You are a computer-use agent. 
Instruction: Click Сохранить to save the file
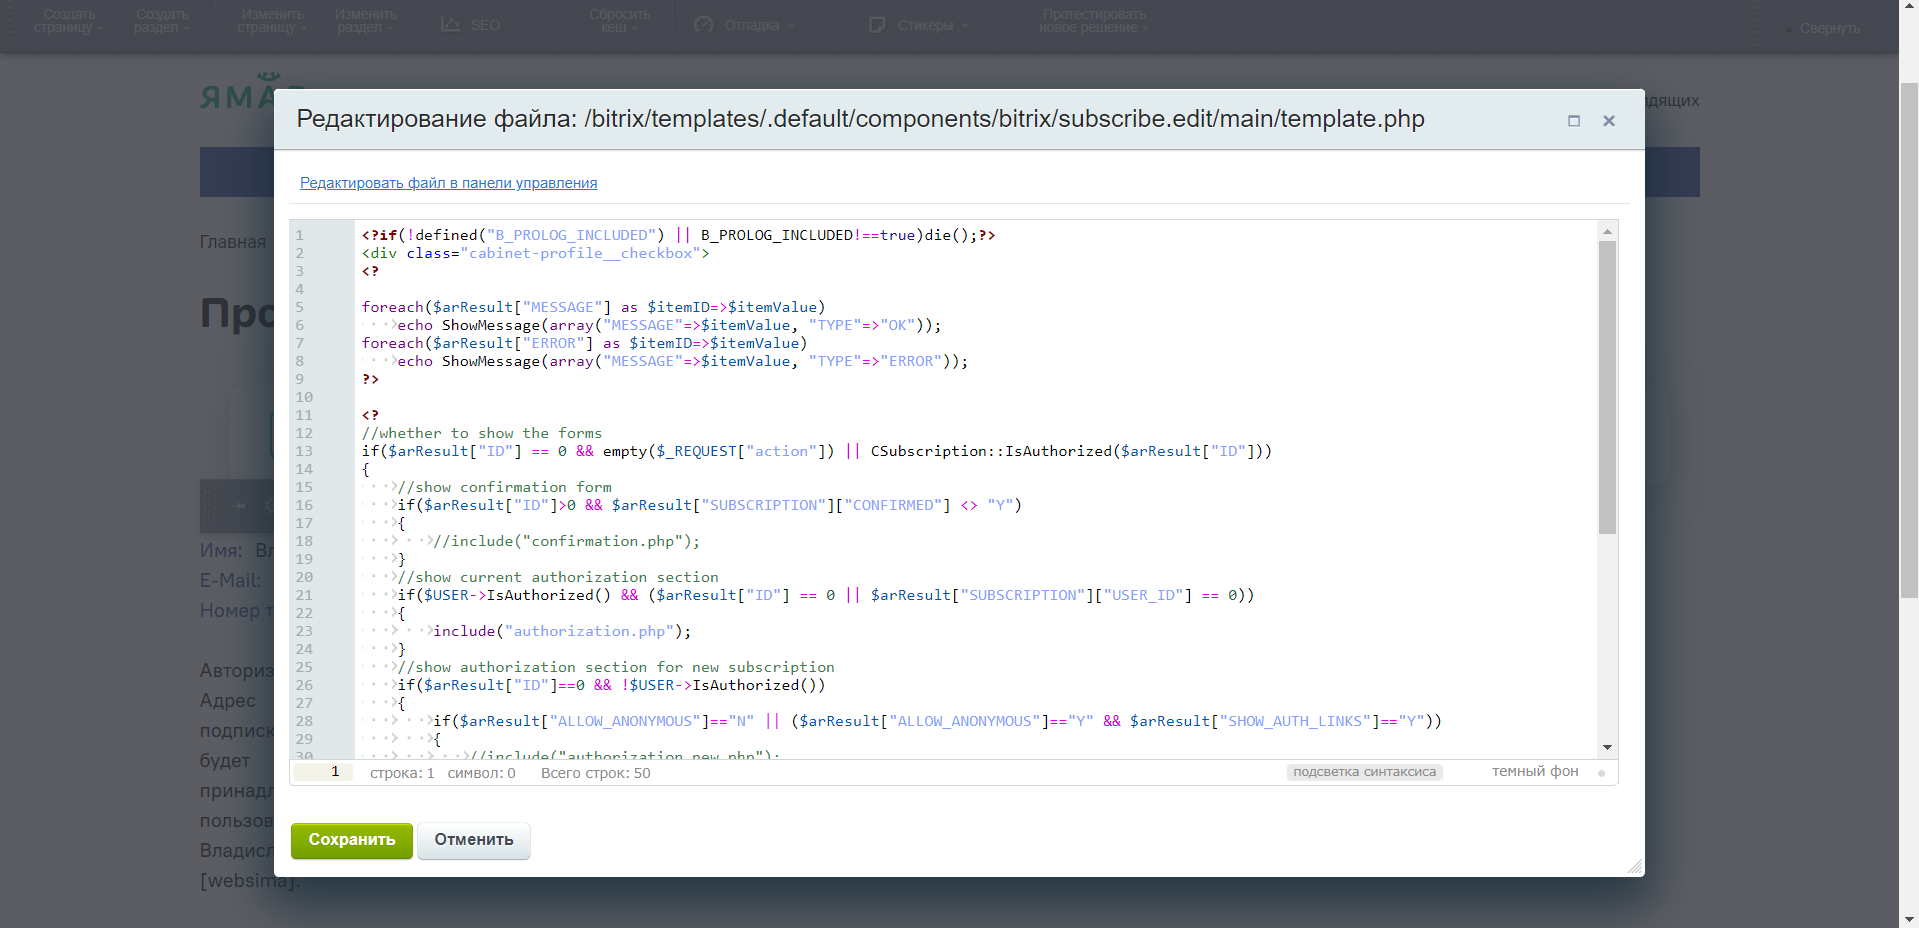pyautogui.click(x=351, y=840)
